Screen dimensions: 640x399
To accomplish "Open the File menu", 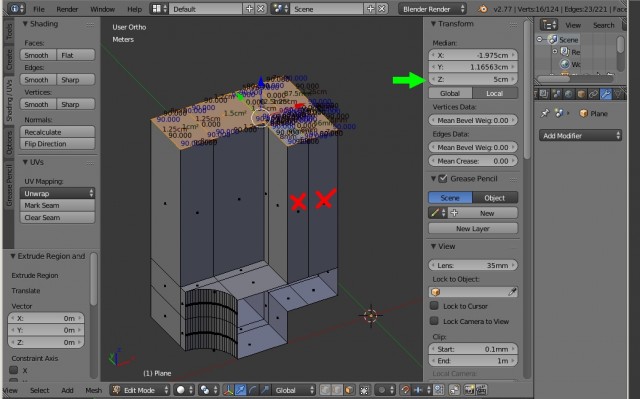I will click(x=39, y=9).
